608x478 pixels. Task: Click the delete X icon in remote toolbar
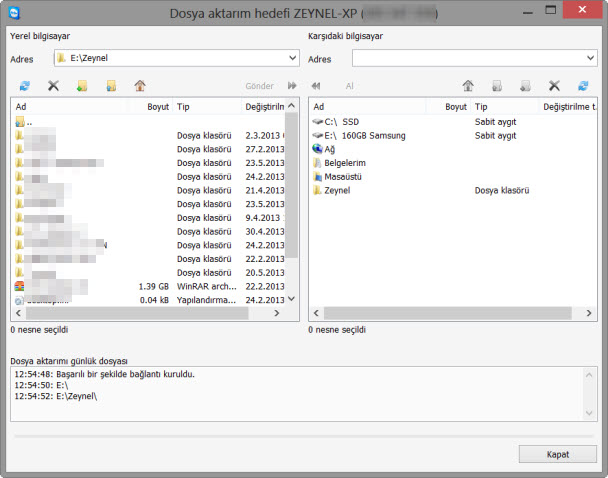click(555, 86)
